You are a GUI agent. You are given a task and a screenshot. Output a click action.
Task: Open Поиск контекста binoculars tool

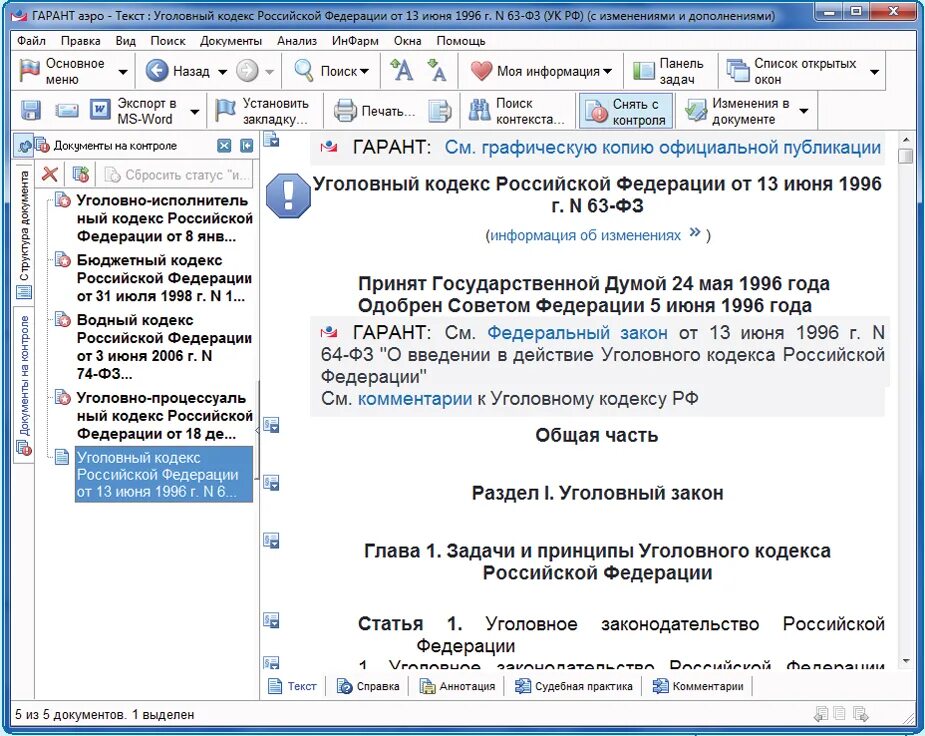(x=517, y=111)
